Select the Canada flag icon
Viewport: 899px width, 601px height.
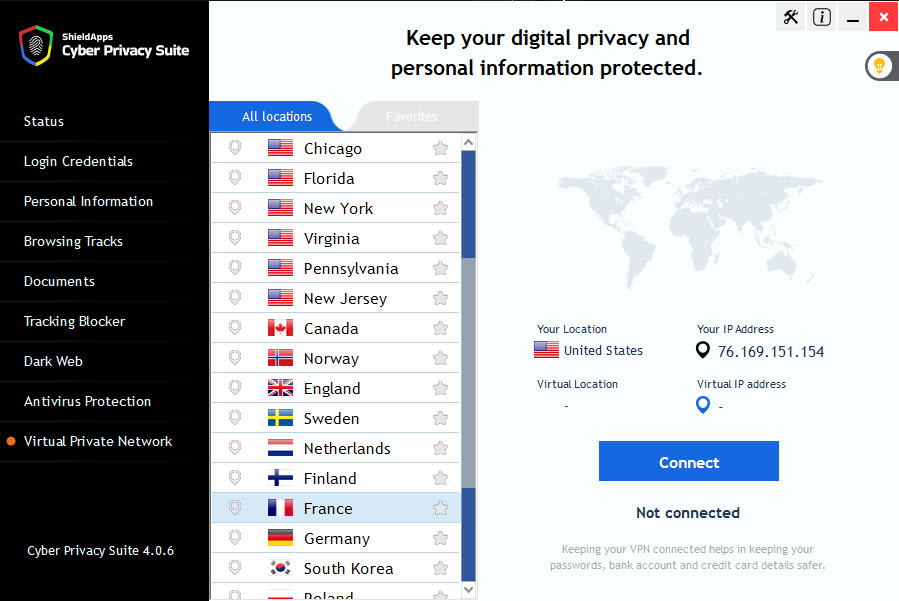point(280,328)
